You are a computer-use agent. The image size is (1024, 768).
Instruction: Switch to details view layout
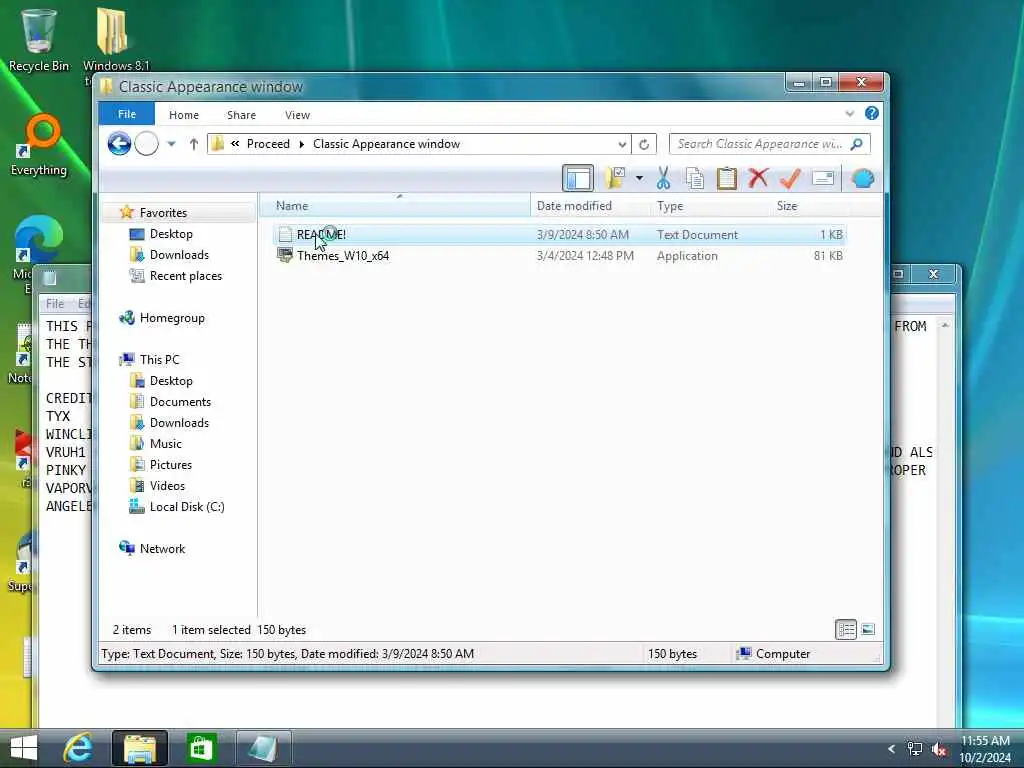(x=846, y=630)
